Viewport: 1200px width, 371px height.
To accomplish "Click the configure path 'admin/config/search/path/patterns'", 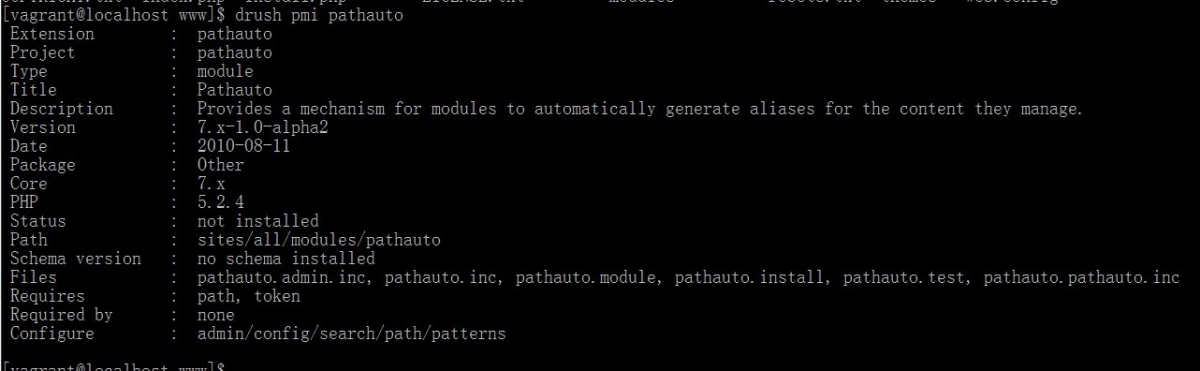I will click(351, 333).
